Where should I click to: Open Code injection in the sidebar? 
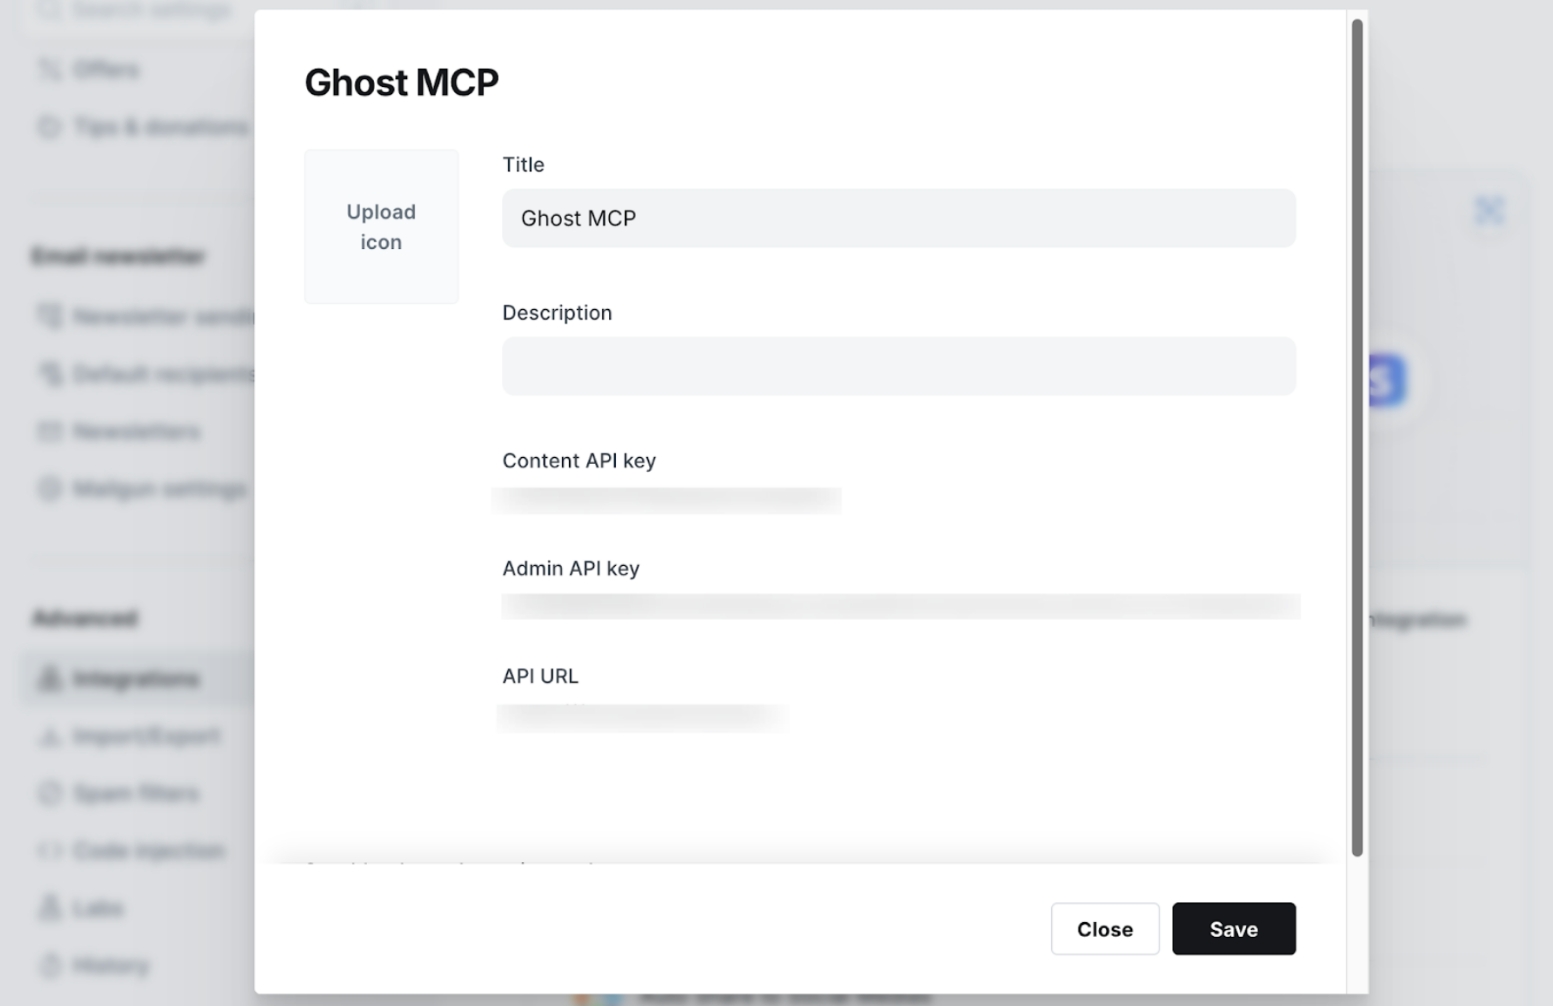tap(149, 851)
